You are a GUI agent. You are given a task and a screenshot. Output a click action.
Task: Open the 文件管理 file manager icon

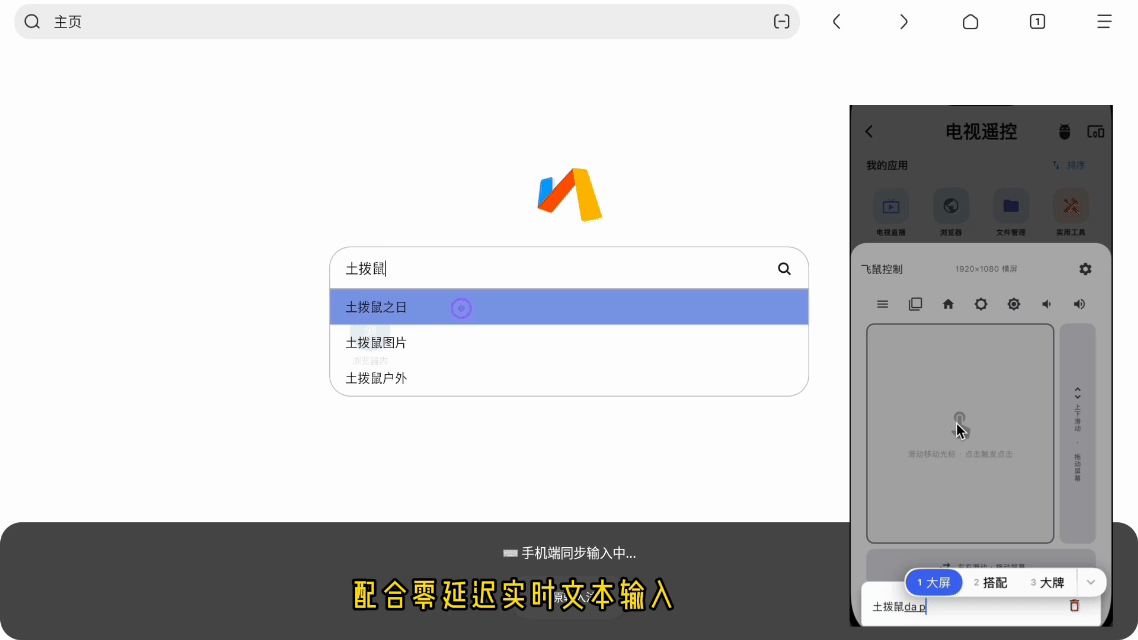click(x=1010, y=207)
